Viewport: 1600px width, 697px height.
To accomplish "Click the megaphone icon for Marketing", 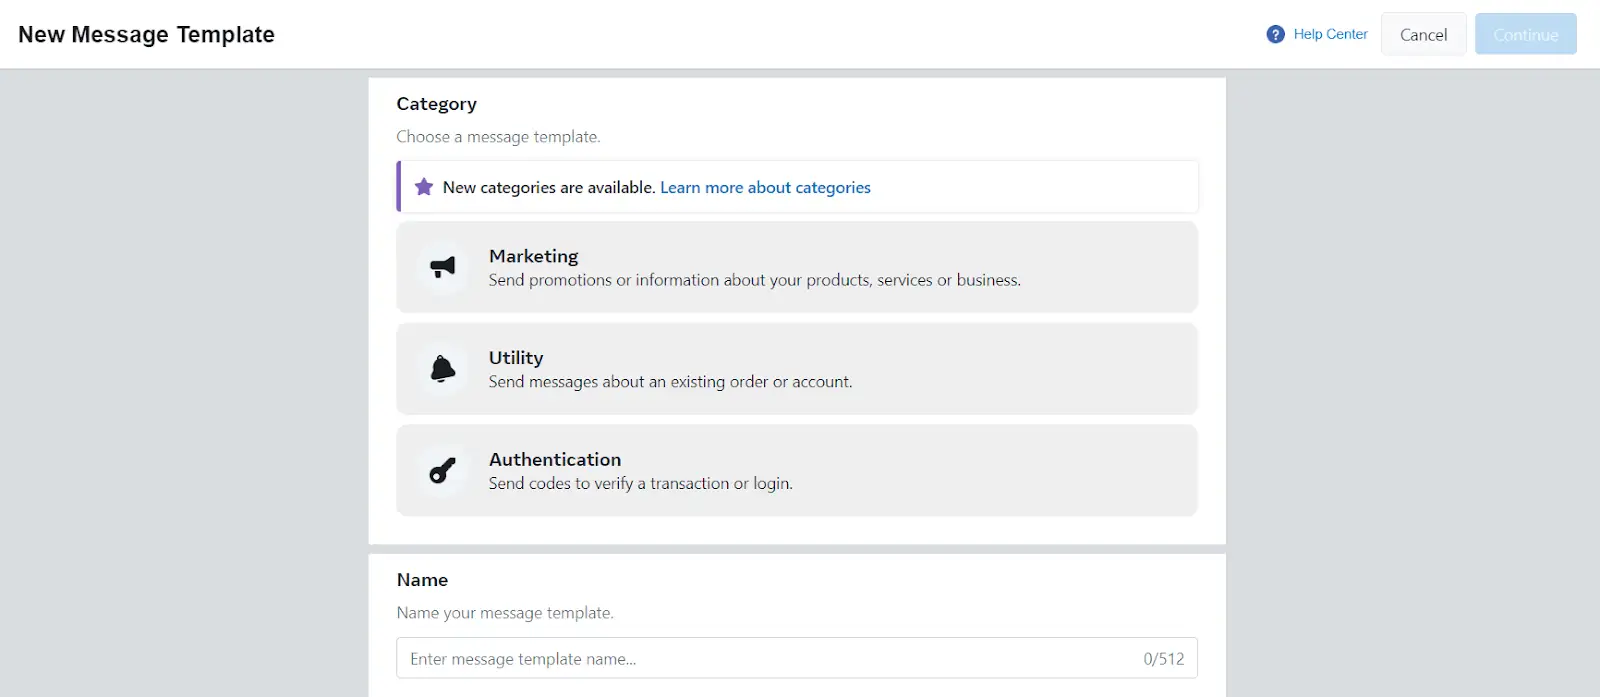I will coord(442,267).
